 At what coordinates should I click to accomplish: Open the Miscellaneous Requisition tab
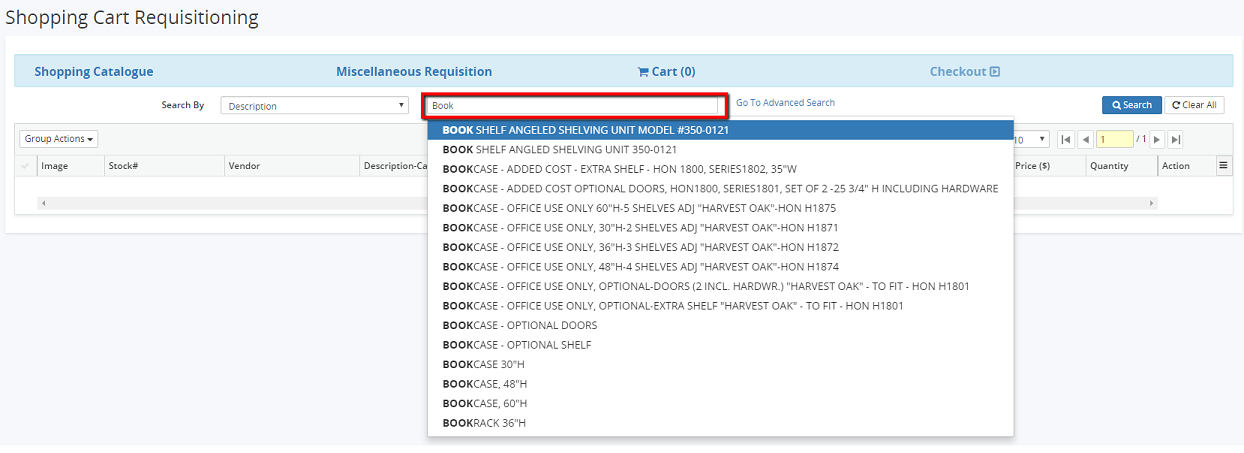coord(414,72)
